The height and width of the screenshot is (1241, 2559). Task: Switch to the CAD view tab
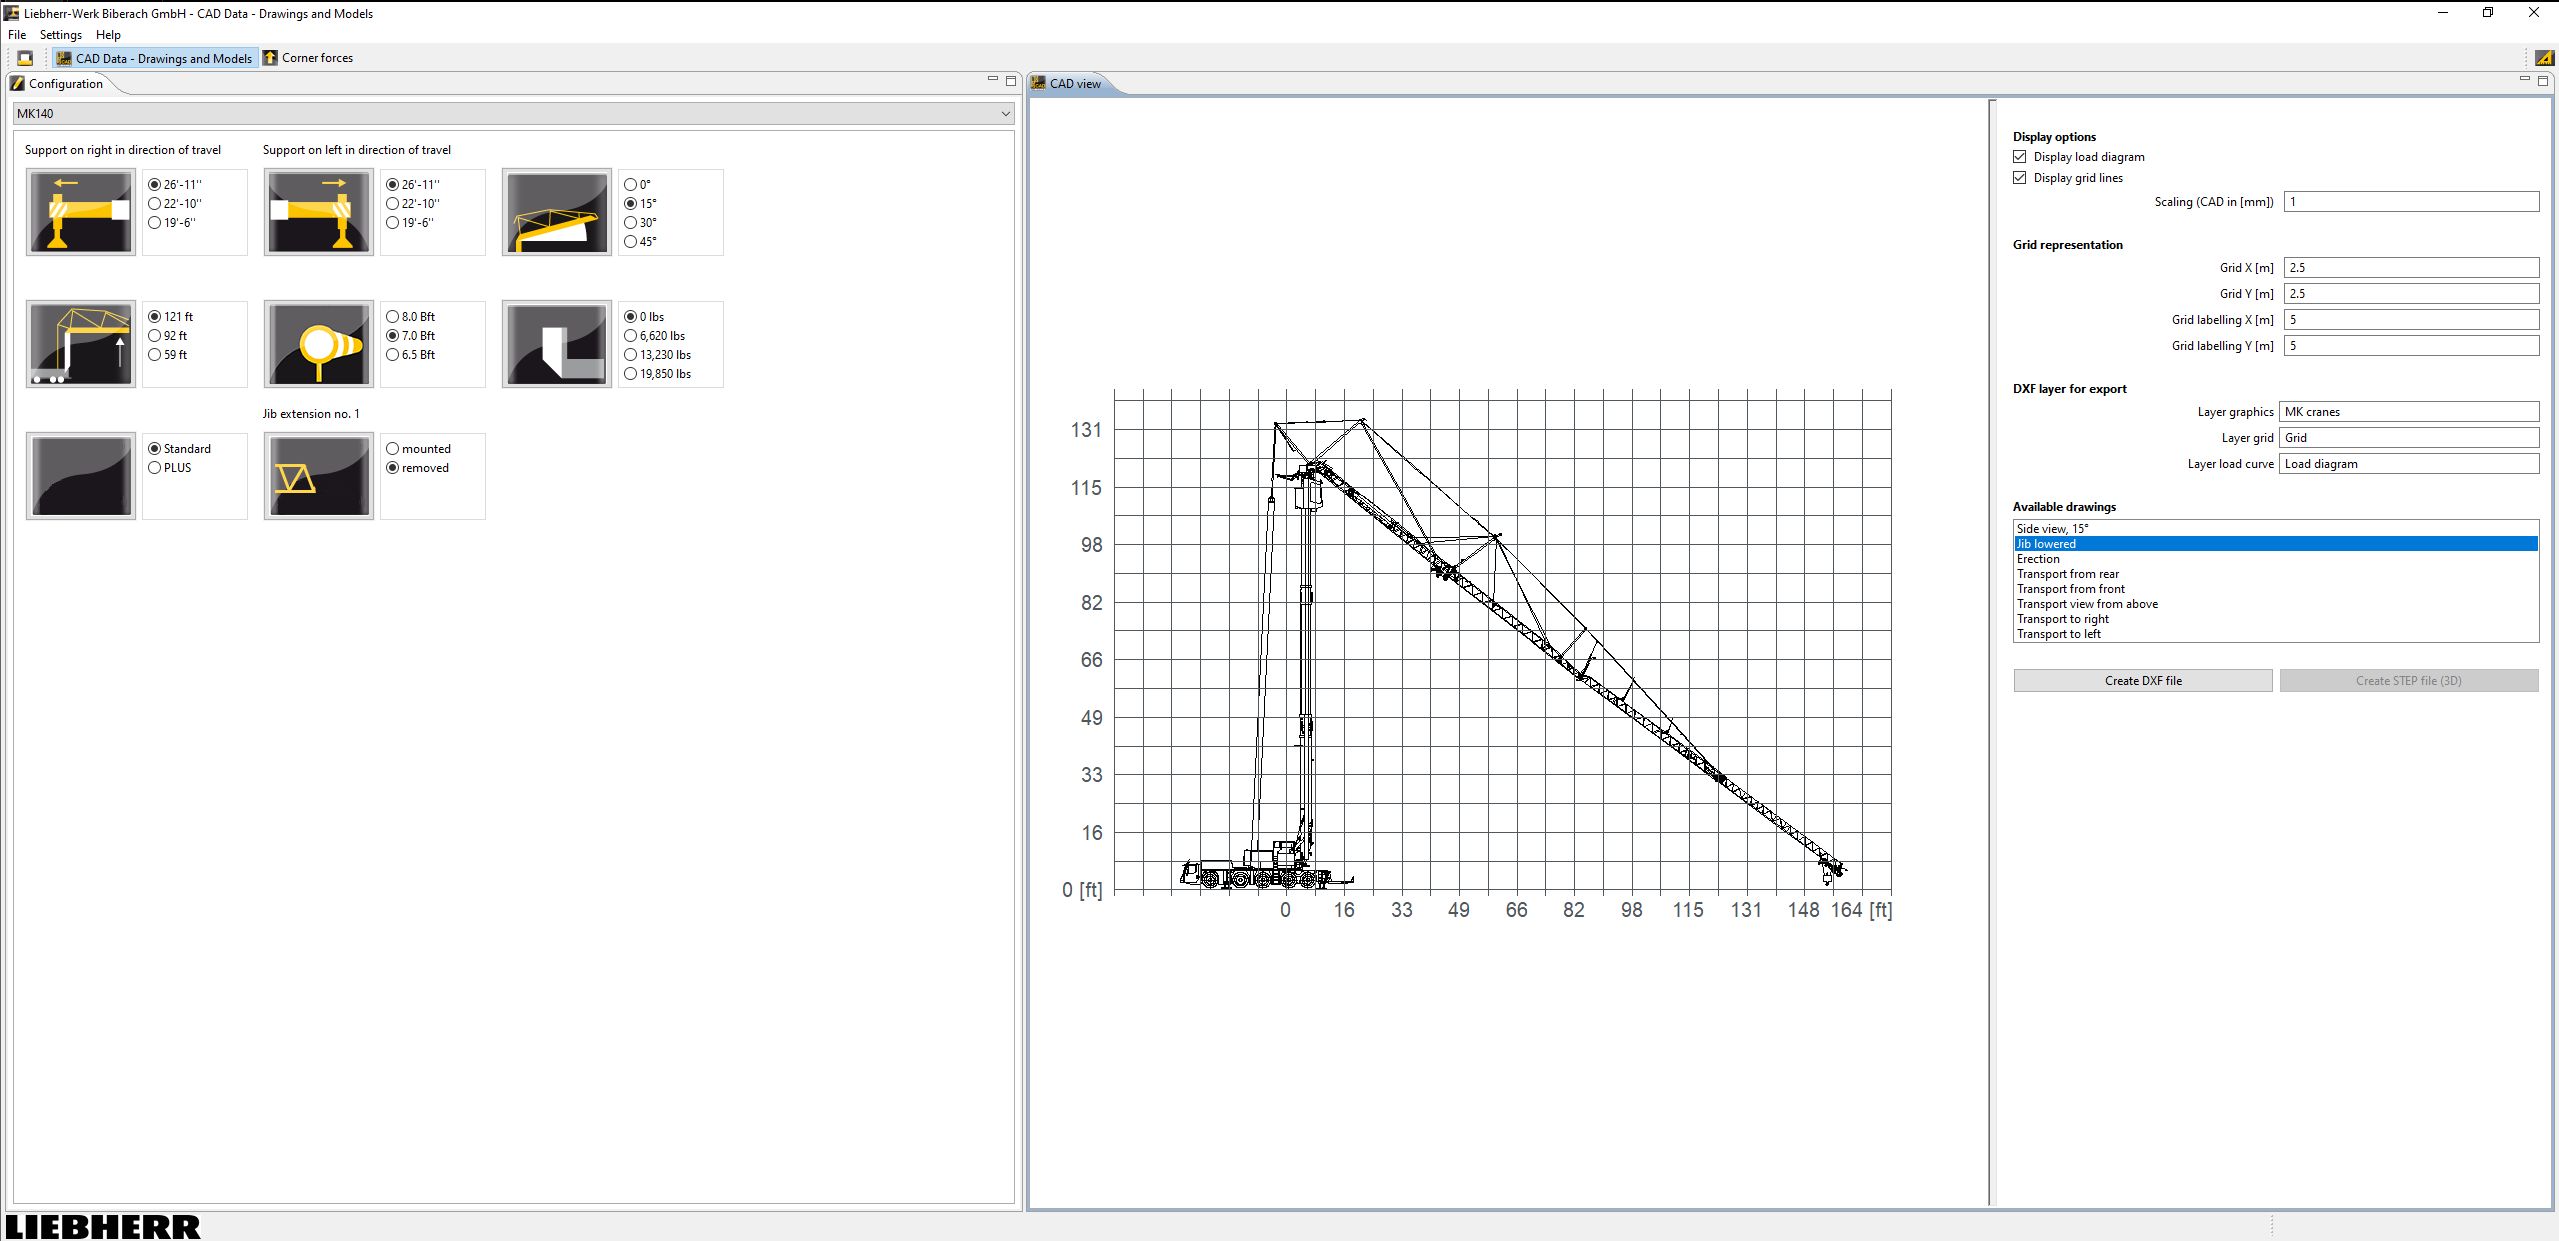click(x=1070, y=83)
